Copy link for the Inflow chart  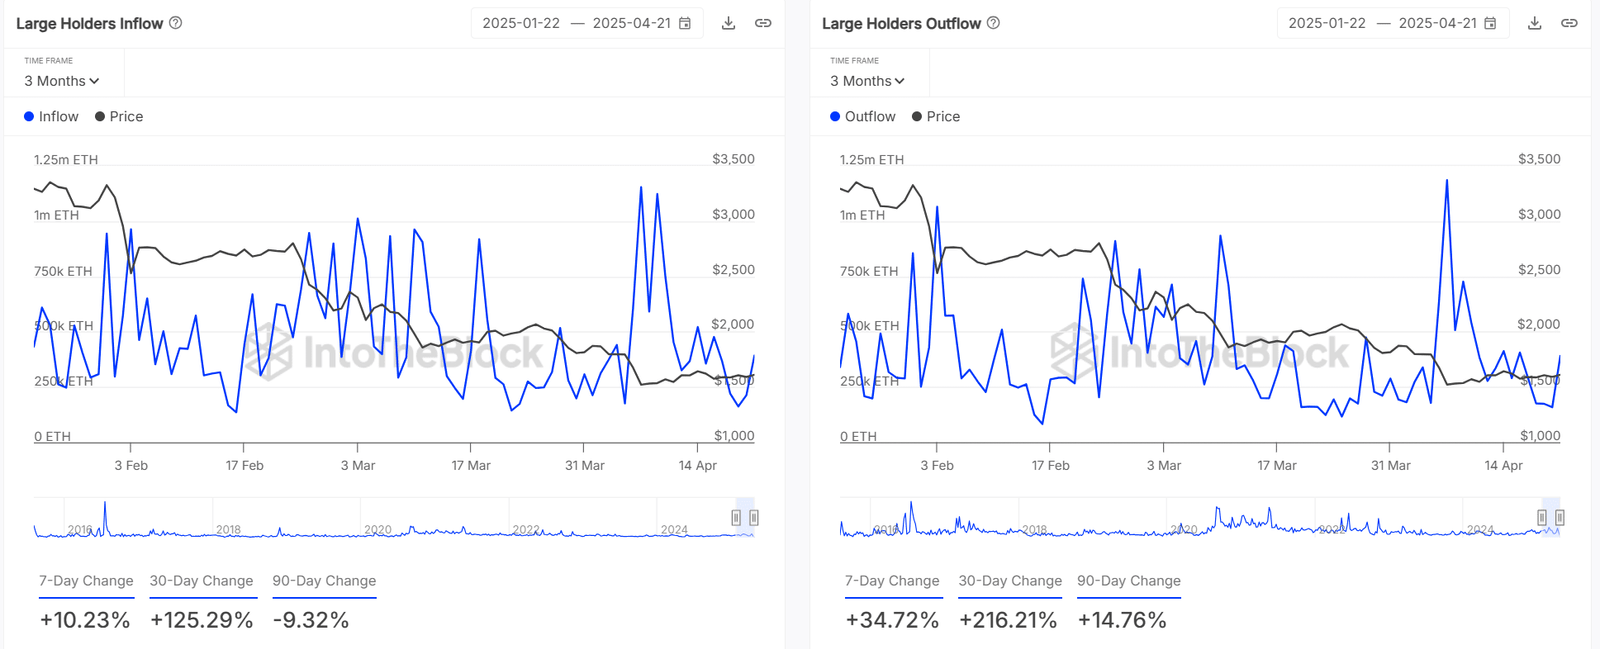[x=763, y=23]
